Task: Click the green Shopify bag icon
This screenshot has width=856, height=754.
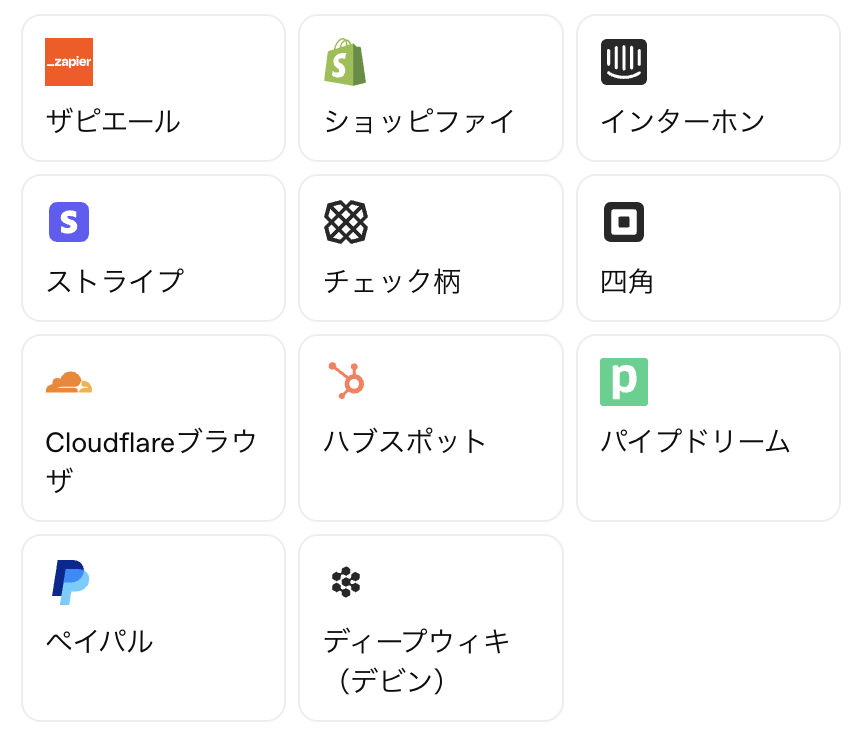Action: 345,62
